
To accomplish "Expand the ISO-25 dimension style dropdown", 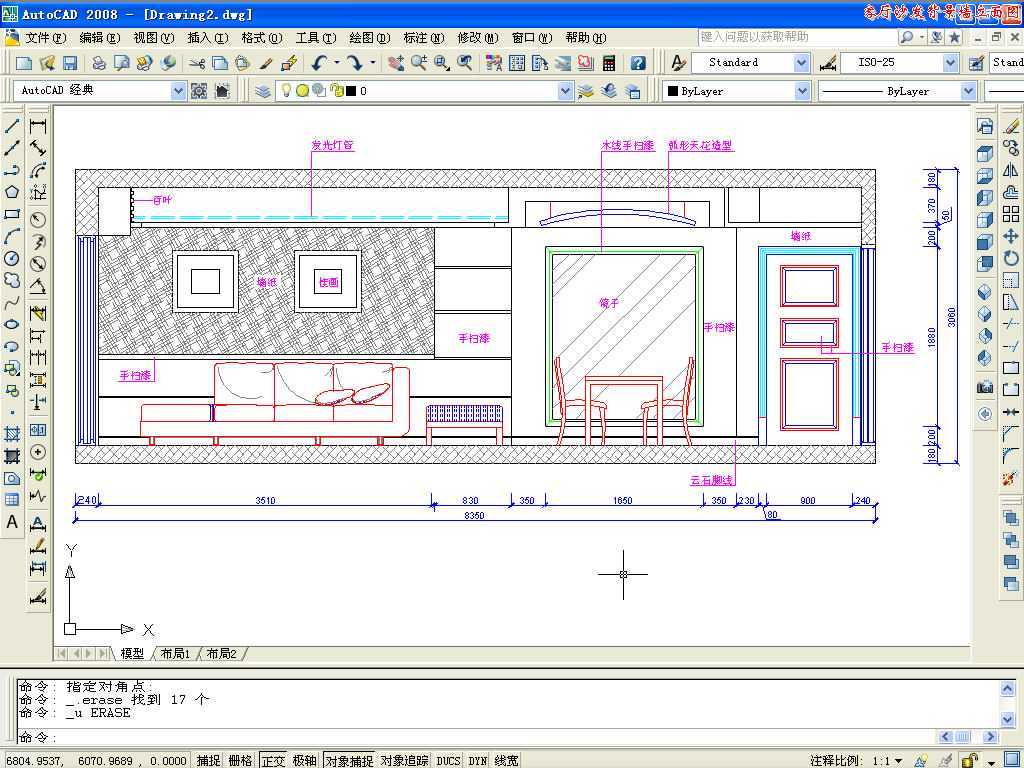I will coord(950,63).
